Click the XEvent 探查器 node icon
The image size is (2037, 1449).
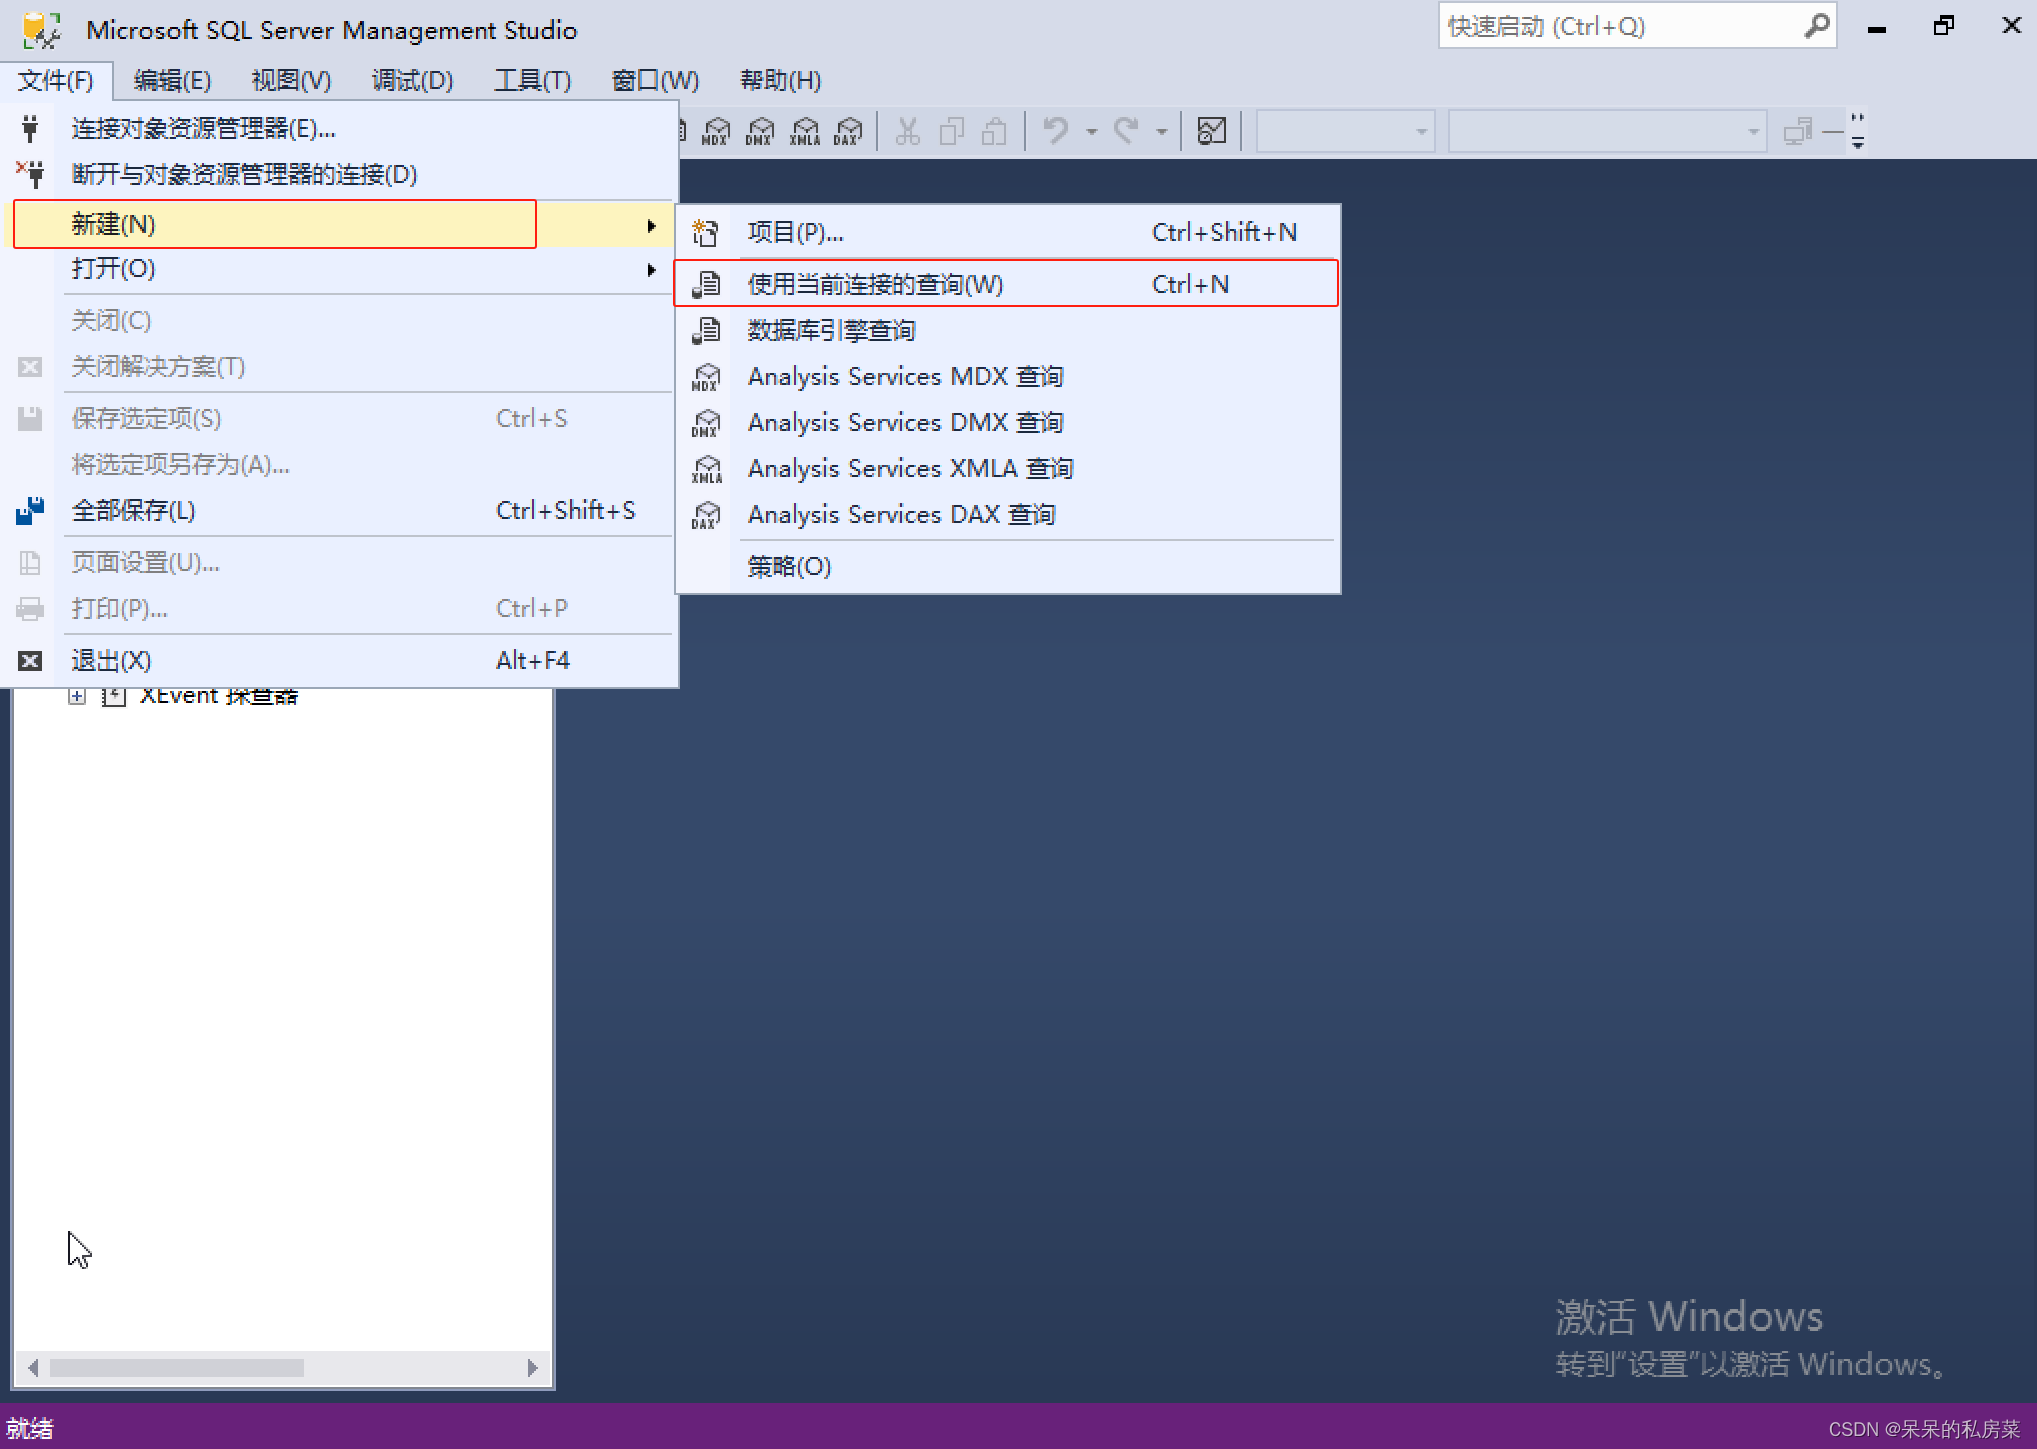click(x=114, y=696)
